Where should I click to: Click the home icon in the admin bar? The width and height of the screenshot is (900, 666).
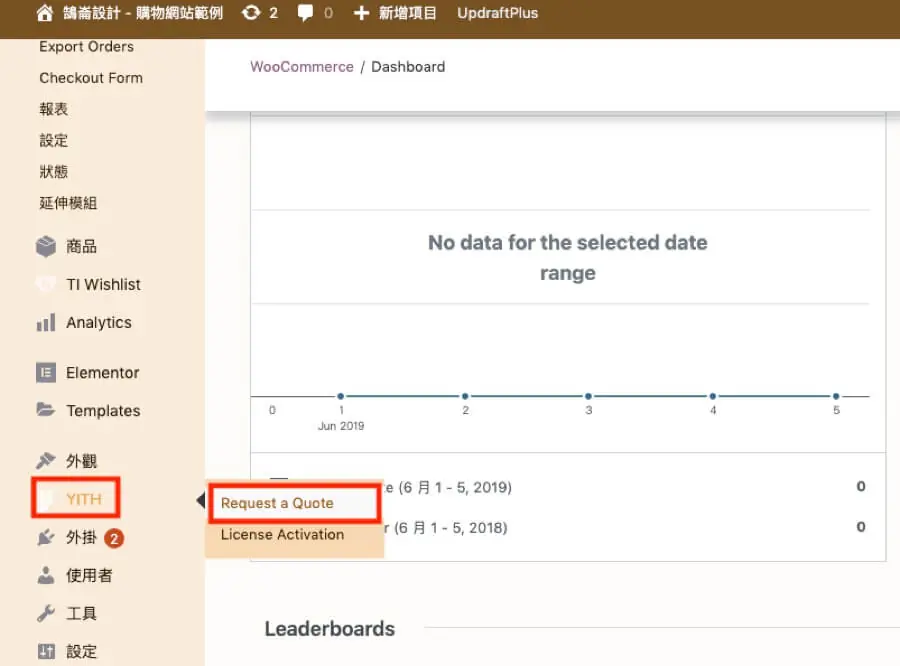(x=45, y=13)
